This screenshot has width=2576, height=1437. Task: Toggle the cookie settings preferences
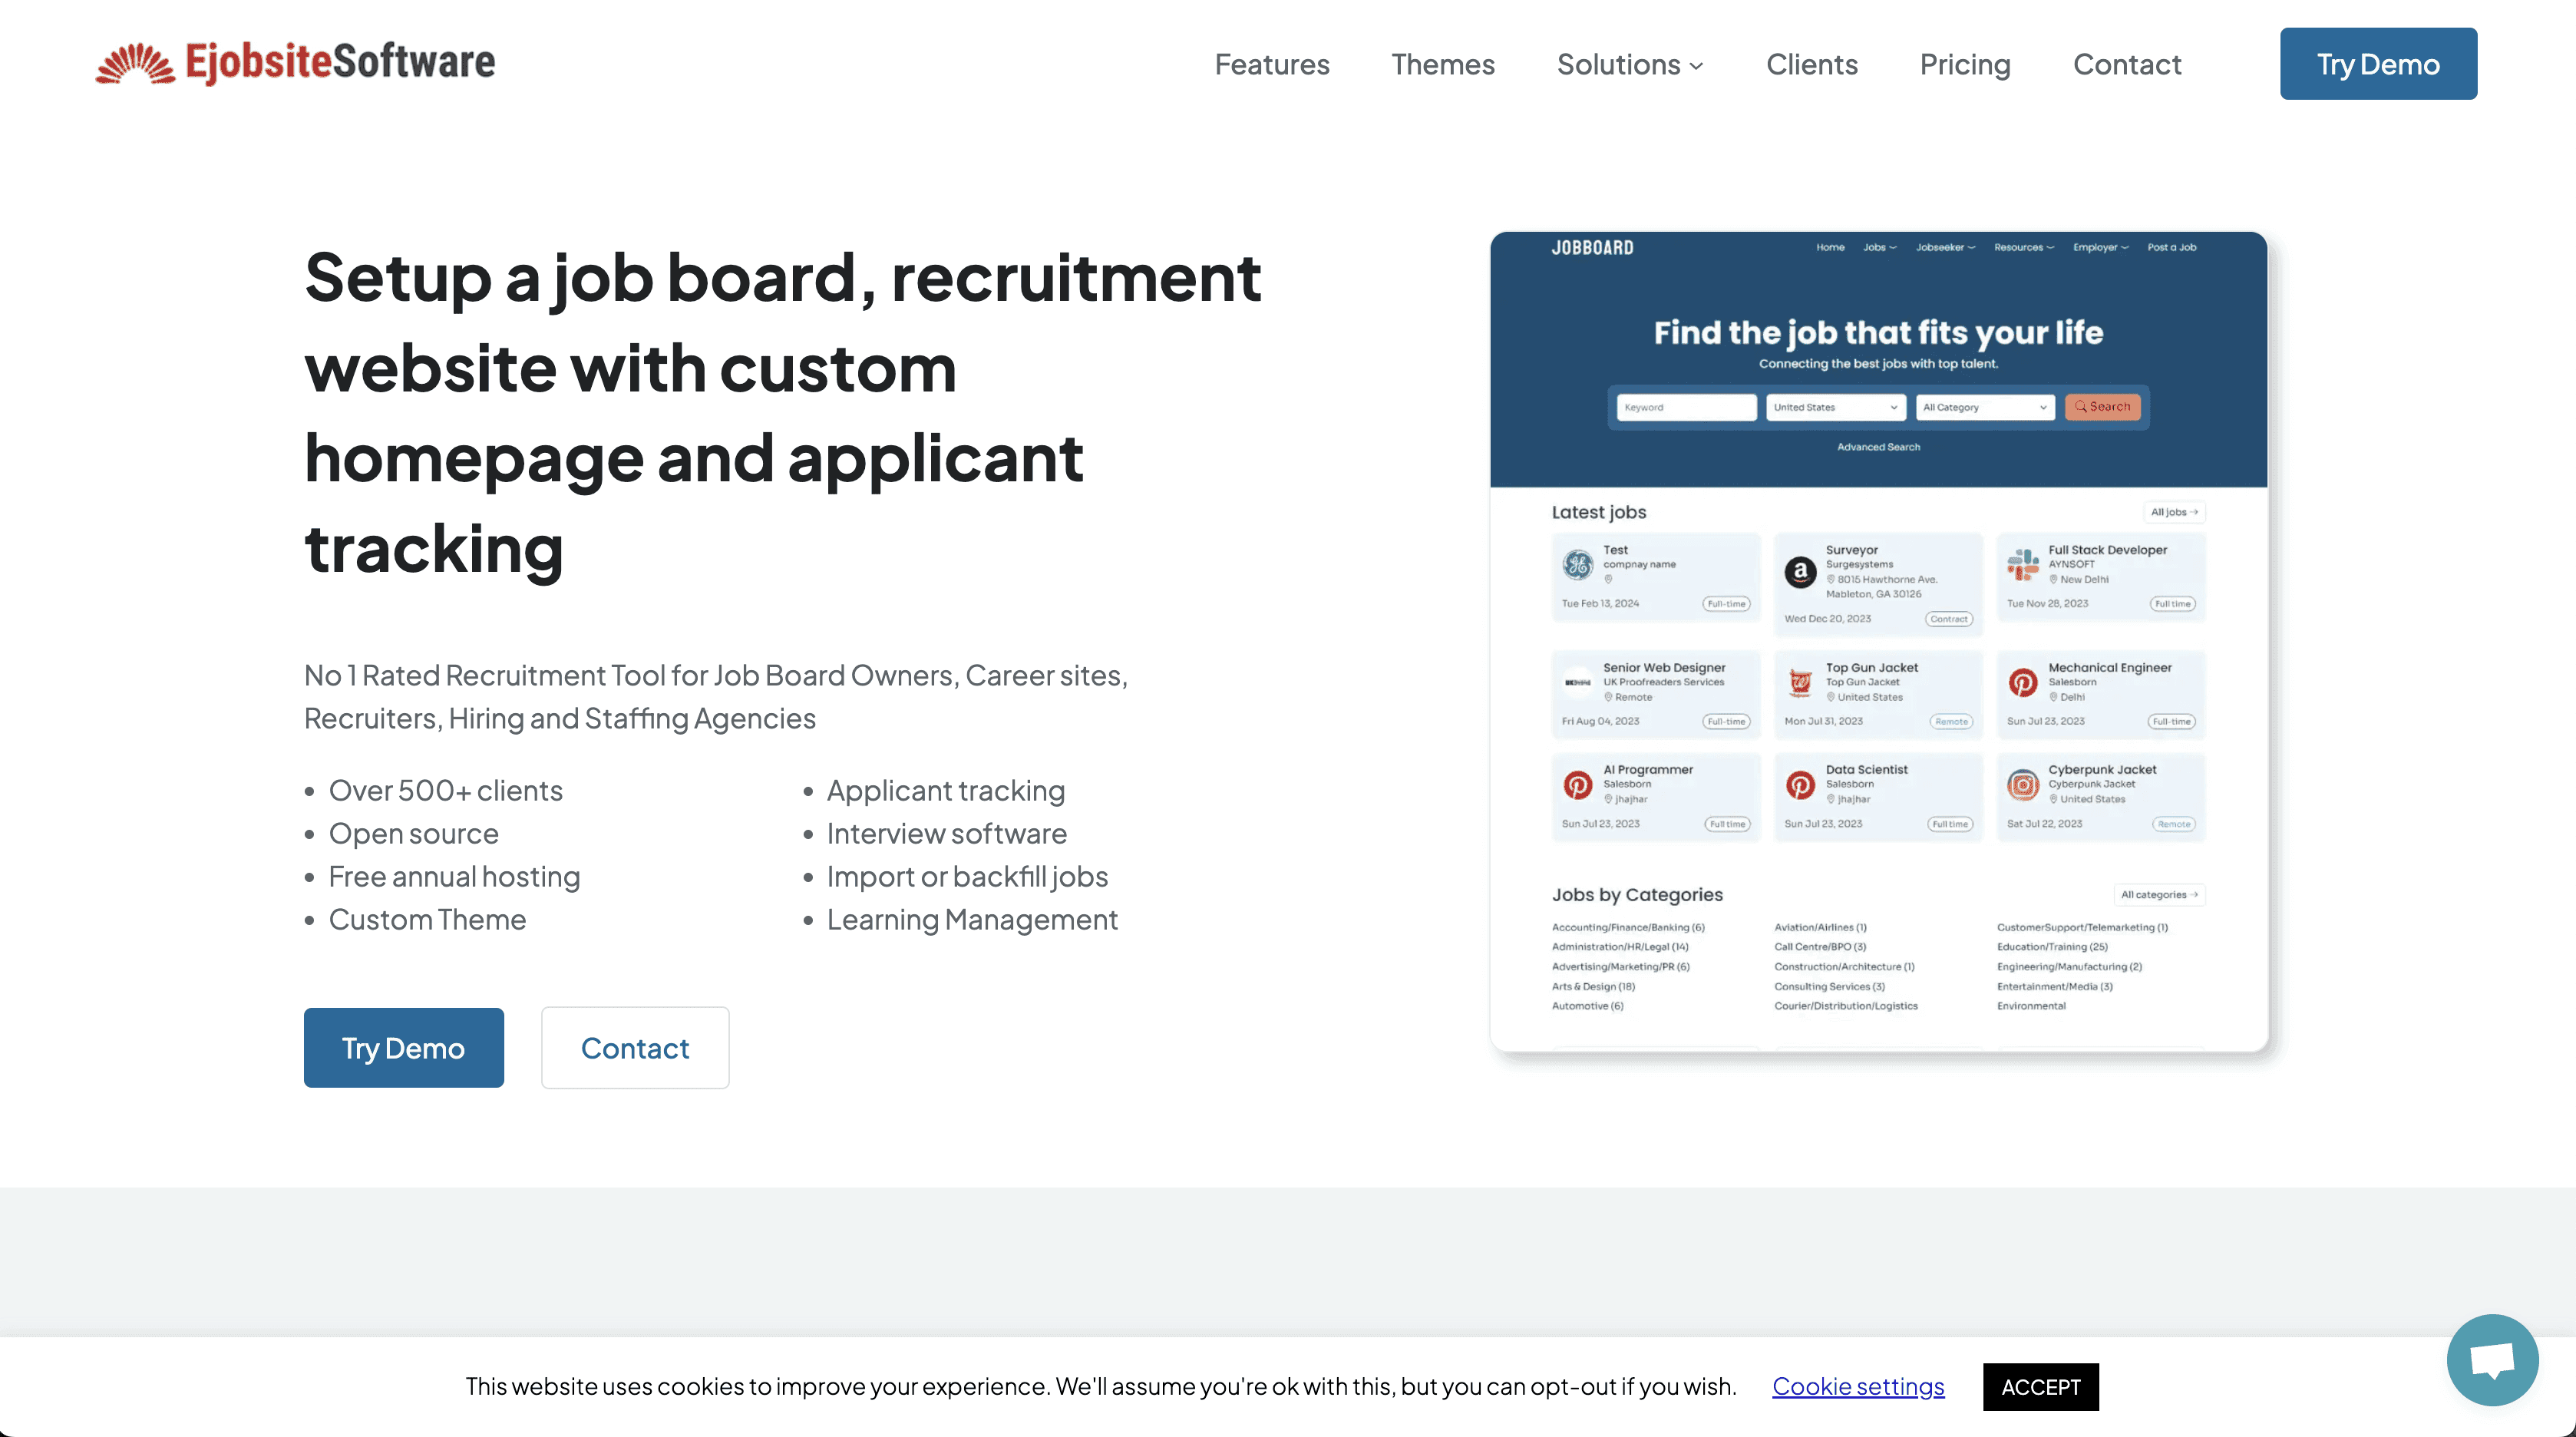[1858, 1384]
